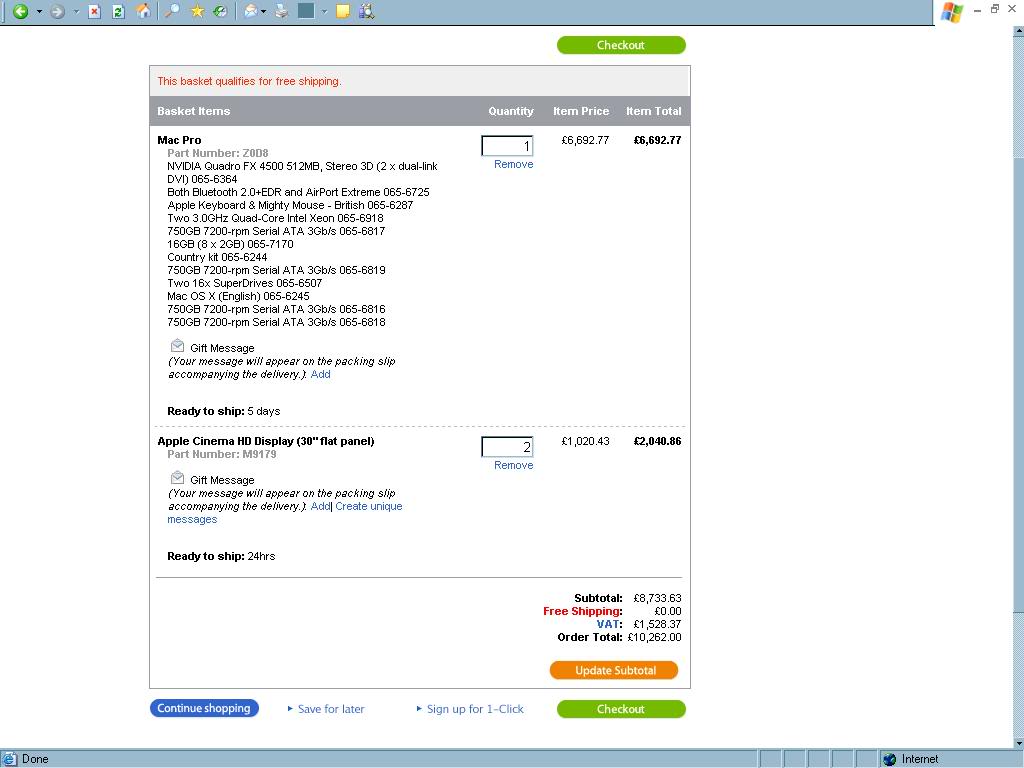Click the Done status bar text

click(x=35, y=759)
